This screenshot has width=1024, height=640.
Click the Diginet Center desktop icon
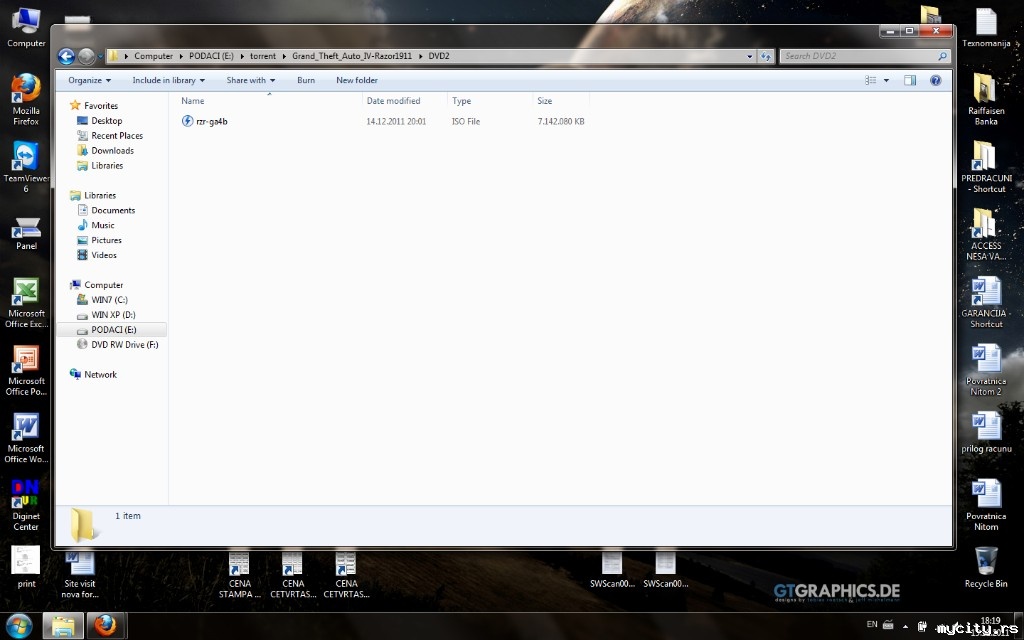click(x=26, y=505)
